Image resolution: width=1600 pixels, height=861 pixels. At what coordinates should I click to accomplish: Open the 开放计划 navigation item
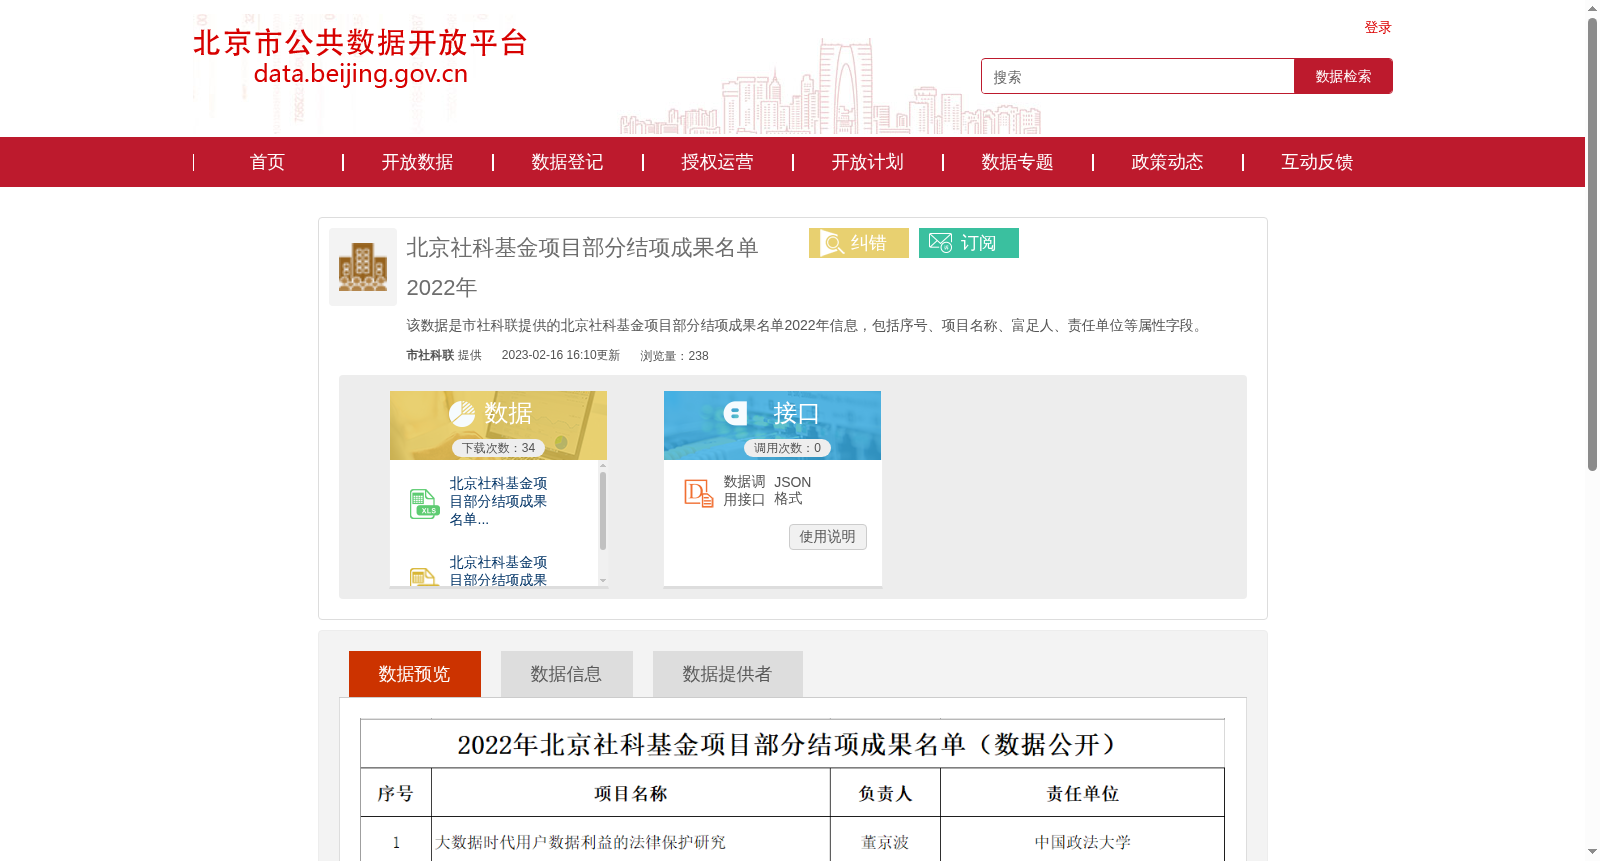click(867, 162)
